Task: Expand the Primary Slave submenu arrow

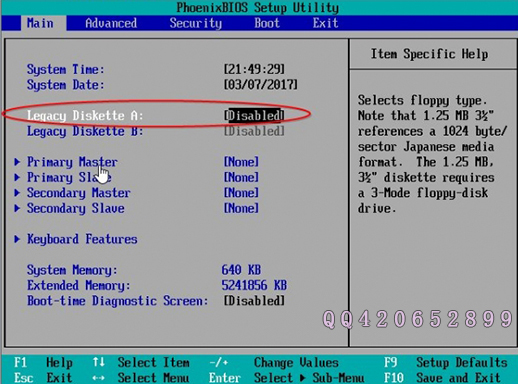Action: pyautogui.click(x=17, y=177)
